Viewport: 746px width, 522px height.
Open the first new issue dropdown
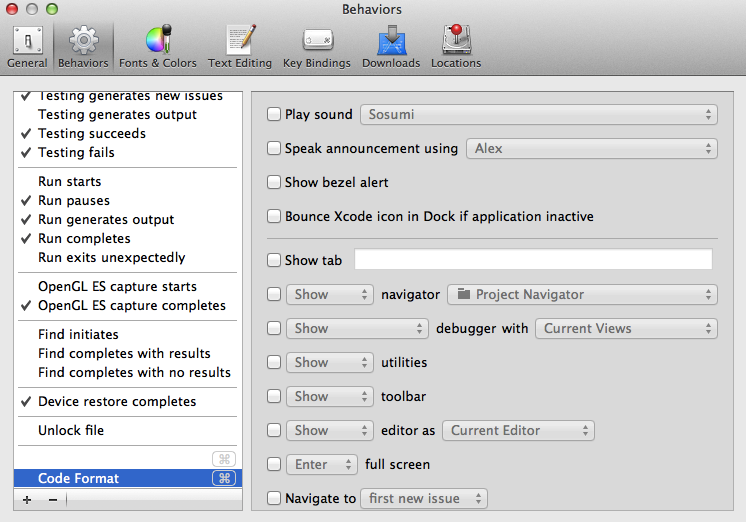424,499
